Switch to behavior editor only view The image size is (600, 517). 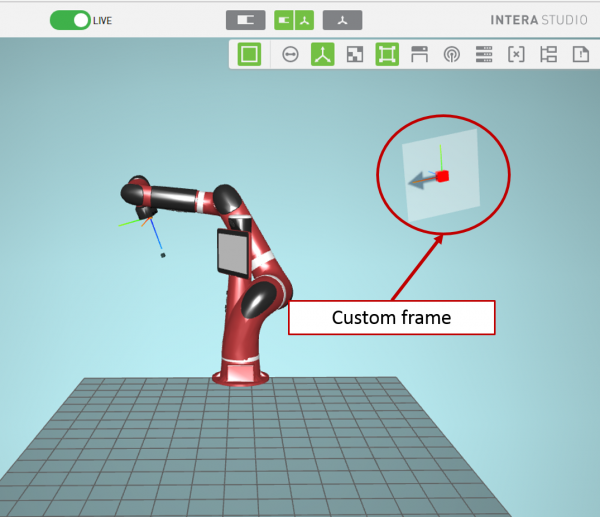click(246, 20)
